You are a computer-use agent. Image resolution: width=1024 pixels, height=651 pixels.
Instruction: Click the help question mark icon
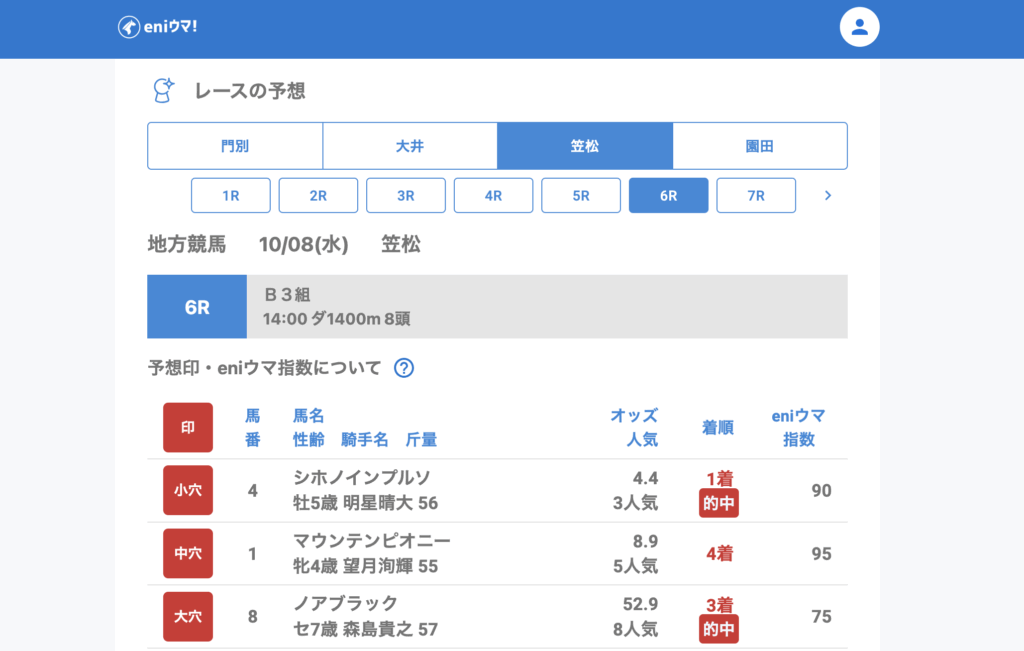click(x=404, y=368)
